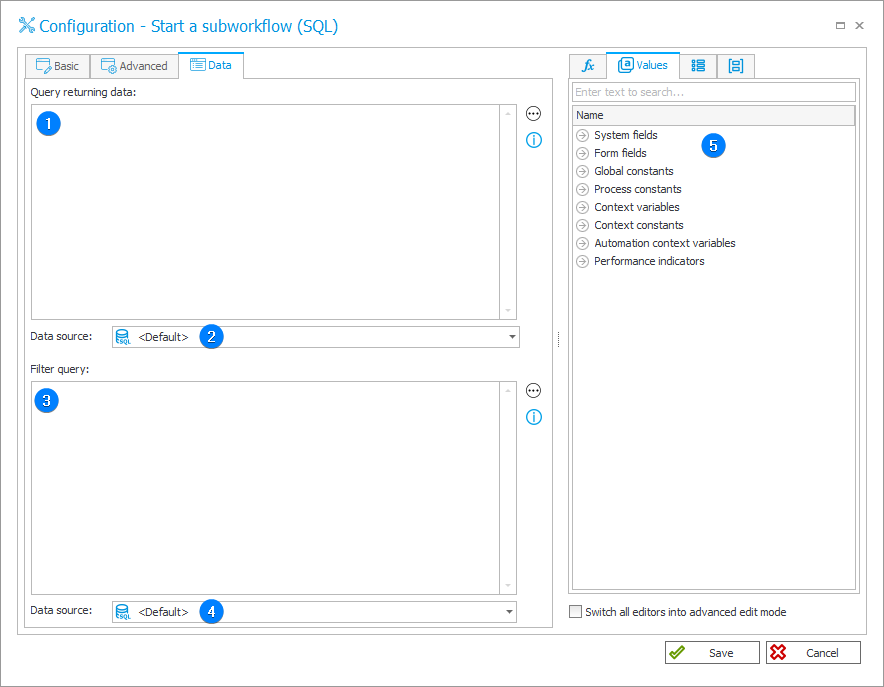The width and height of the screenshot is (884, 687).
Task: Show info for Filter query
Action: coord(533,417)
